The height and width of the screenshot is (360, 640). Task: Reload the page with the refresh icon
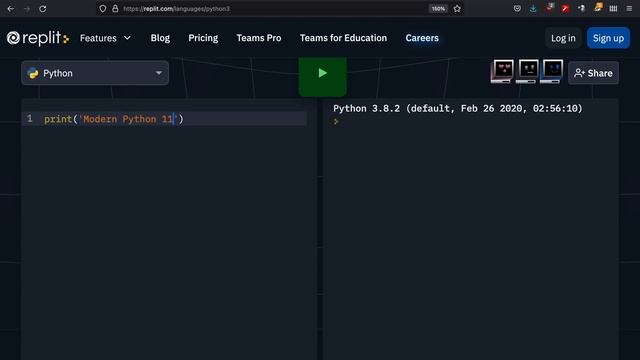42,9
